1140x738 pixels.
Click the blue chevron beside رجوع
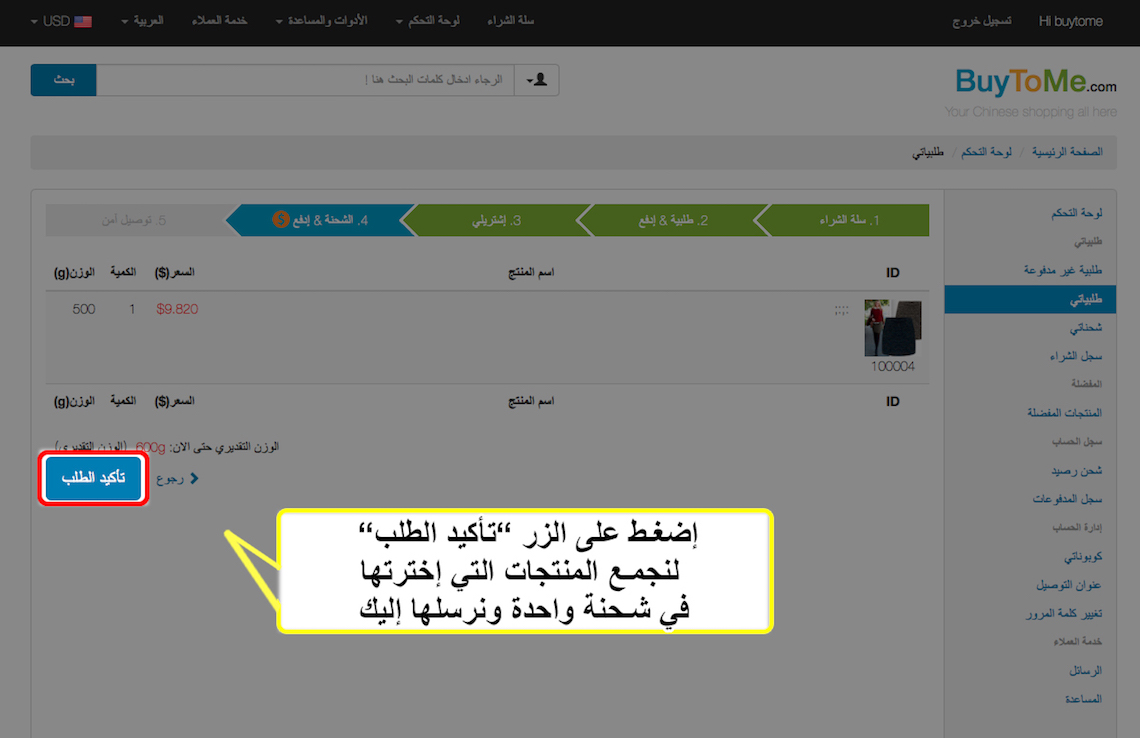tap(194, 479)
